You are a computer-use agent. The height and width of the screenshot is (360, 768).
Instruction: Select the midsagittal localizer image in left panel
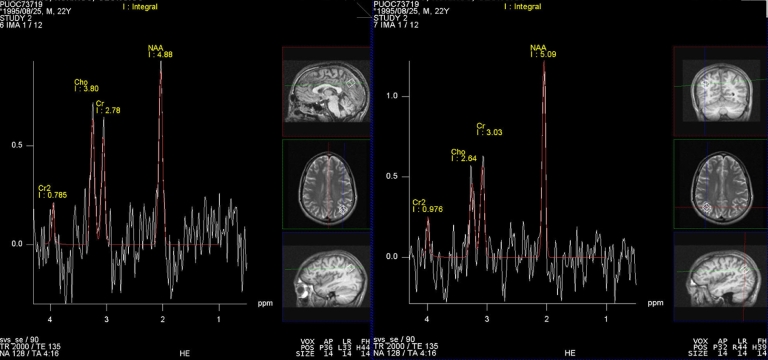pos(326,91)
